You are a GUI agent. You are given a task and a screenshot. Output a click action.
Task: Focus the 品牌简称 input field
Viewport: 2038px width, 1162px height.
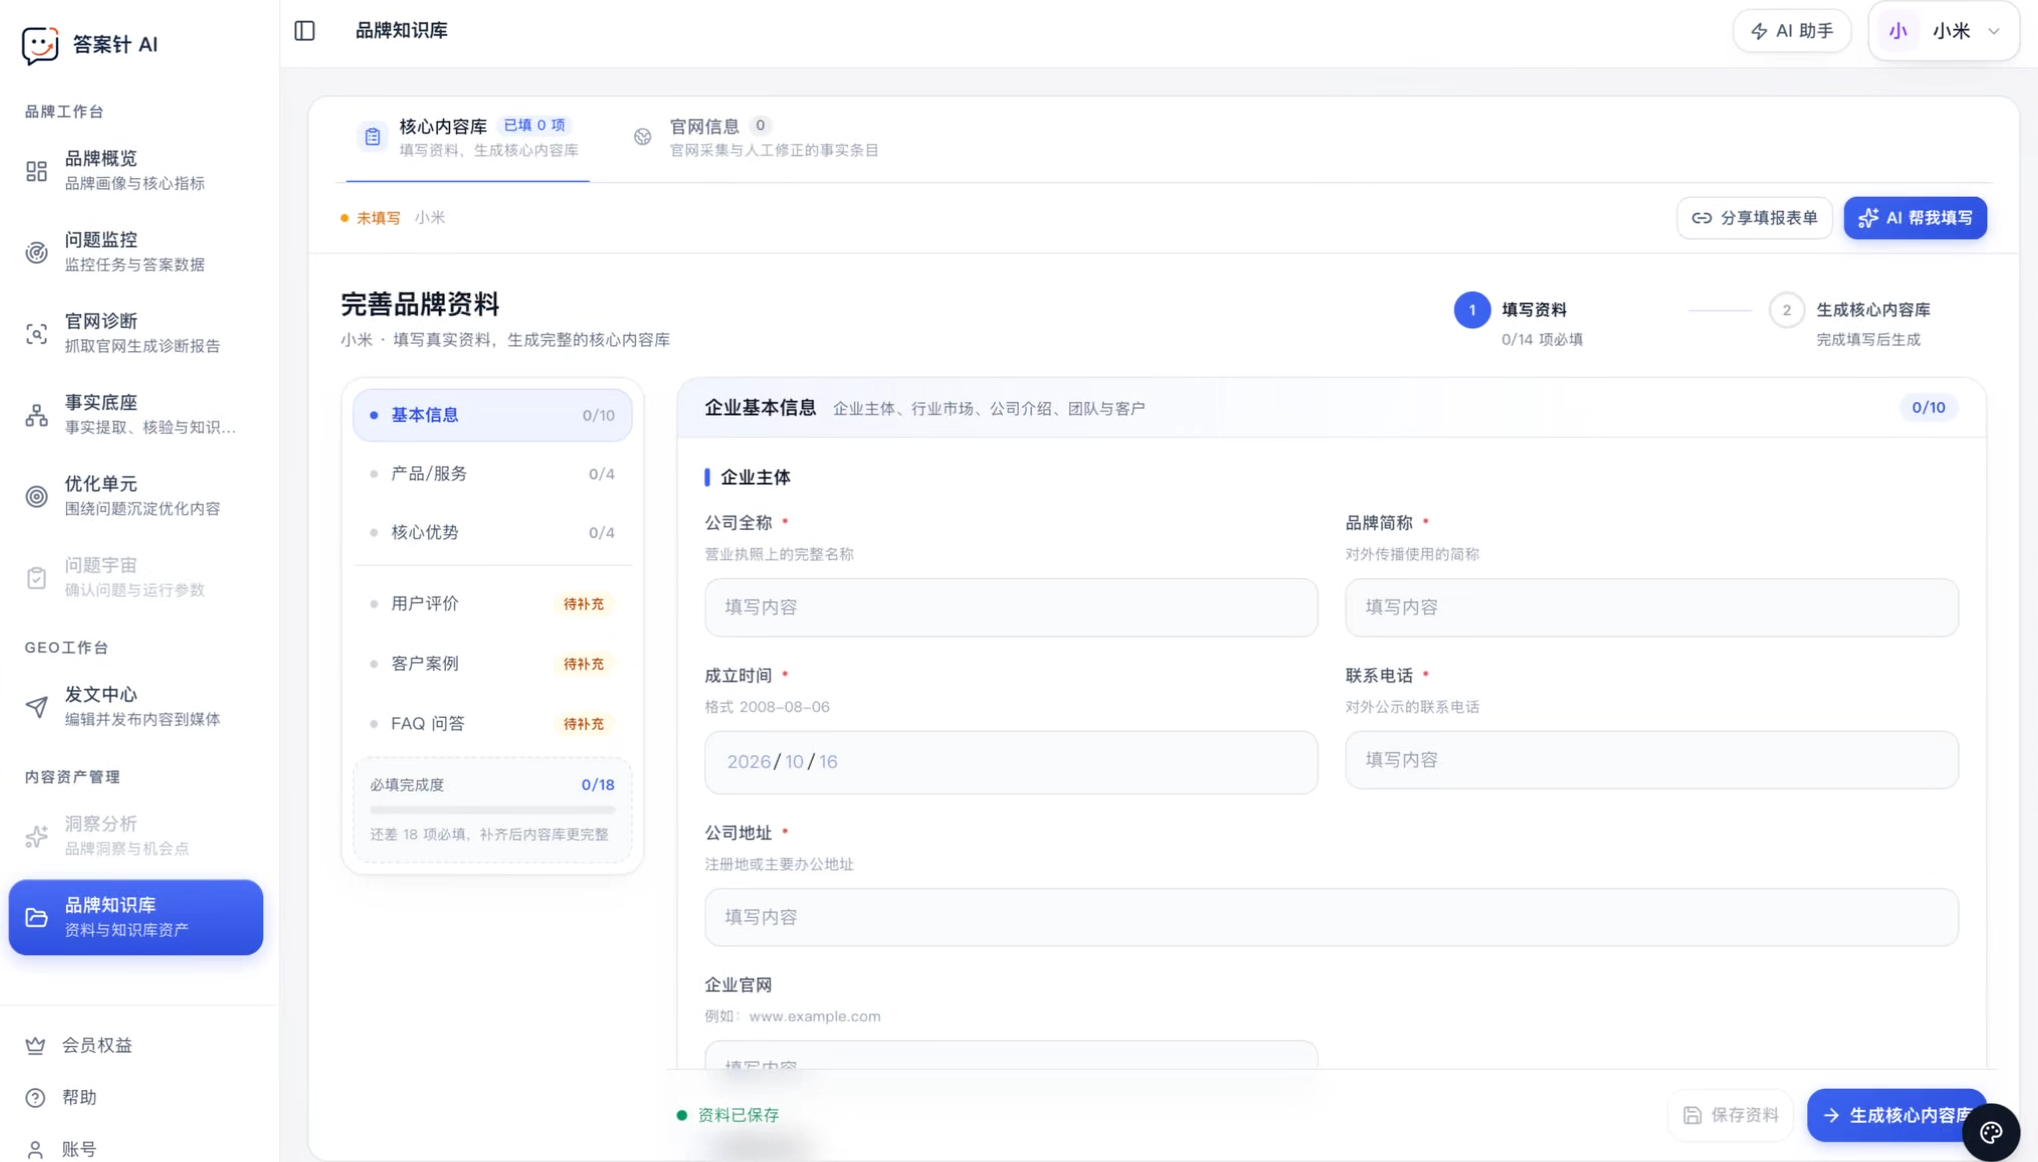coord(1651,607)
